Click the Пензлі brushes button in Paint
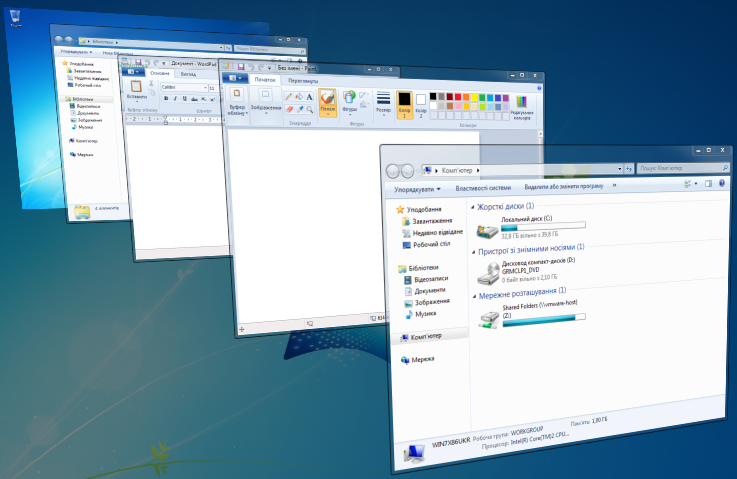Viewport: 737px width, 479px height. coord(328,102)
